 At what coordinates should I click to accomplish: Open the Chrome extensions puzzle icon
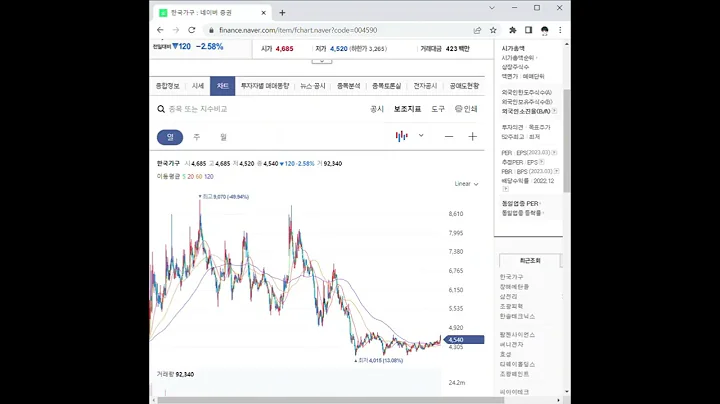(512, 30)
